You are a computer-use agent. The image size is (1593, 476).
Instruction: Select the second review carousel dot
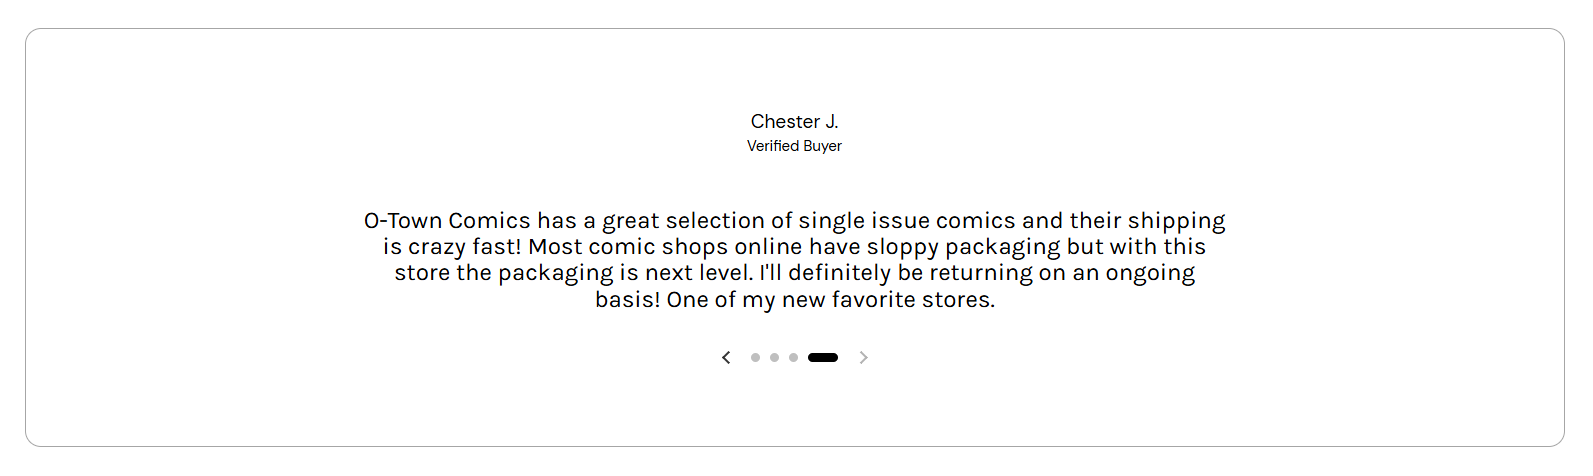point(774,357)
